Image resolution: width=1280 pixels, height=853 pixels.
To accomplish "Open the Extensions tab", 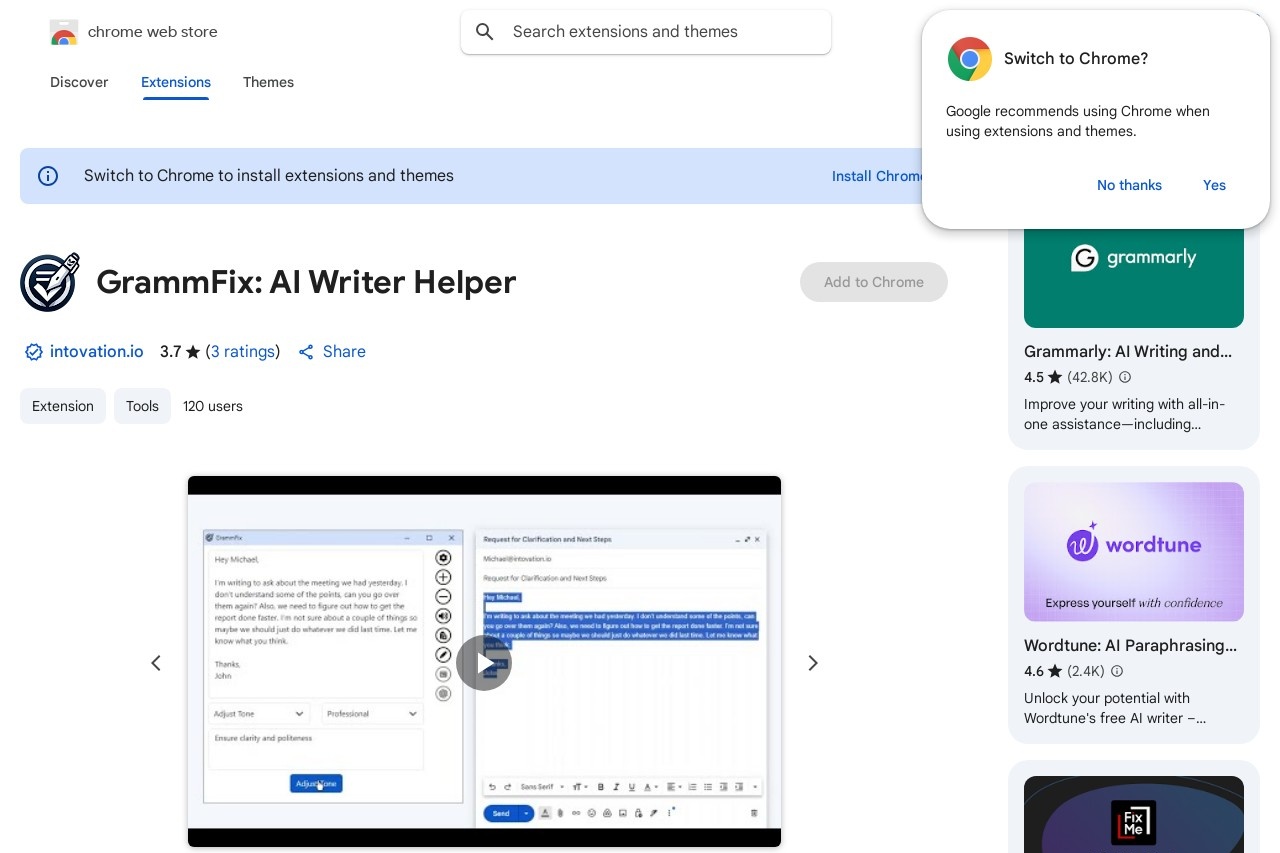I will pyautogui.click(x=176, y=82).
